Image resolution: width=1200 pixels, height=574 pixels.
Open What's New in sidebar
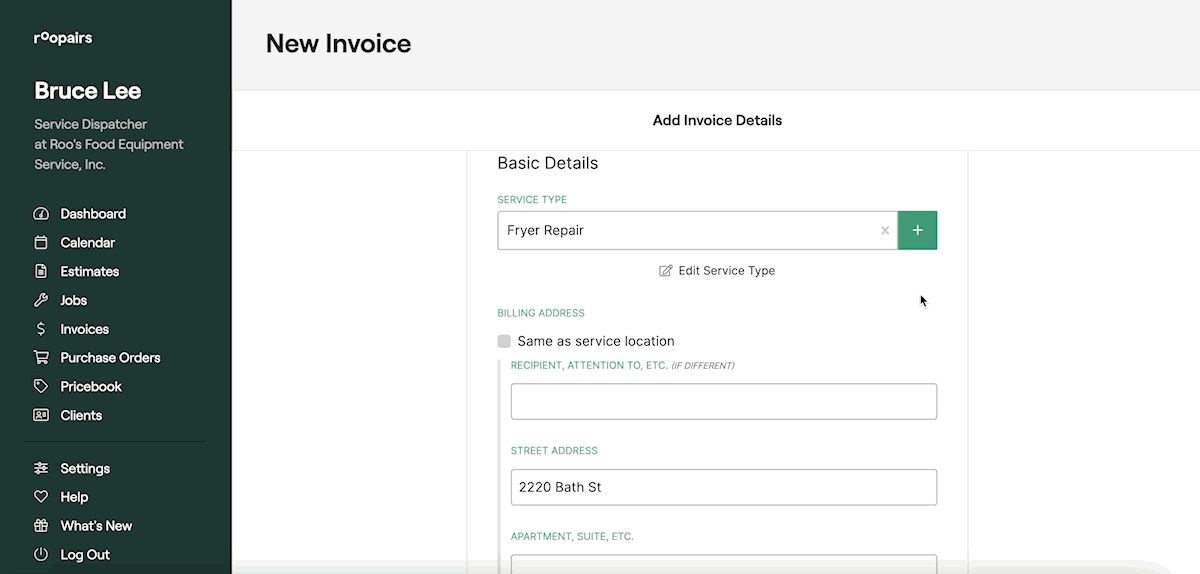[96, 526]
